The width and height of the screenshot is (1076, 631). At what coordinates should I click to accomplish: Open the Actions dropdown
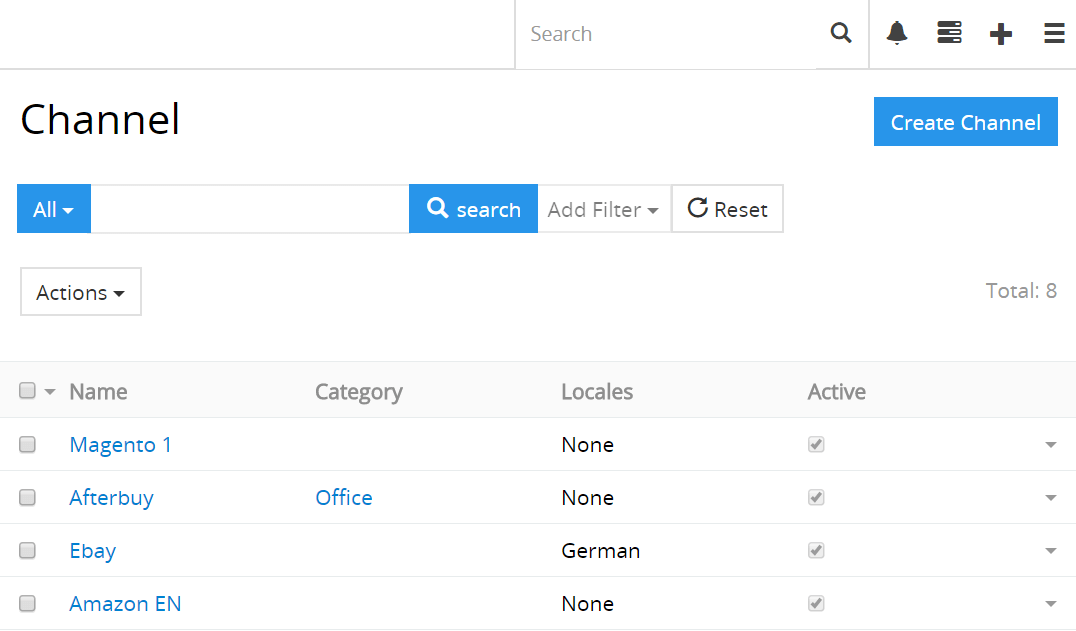coord(80,292)
